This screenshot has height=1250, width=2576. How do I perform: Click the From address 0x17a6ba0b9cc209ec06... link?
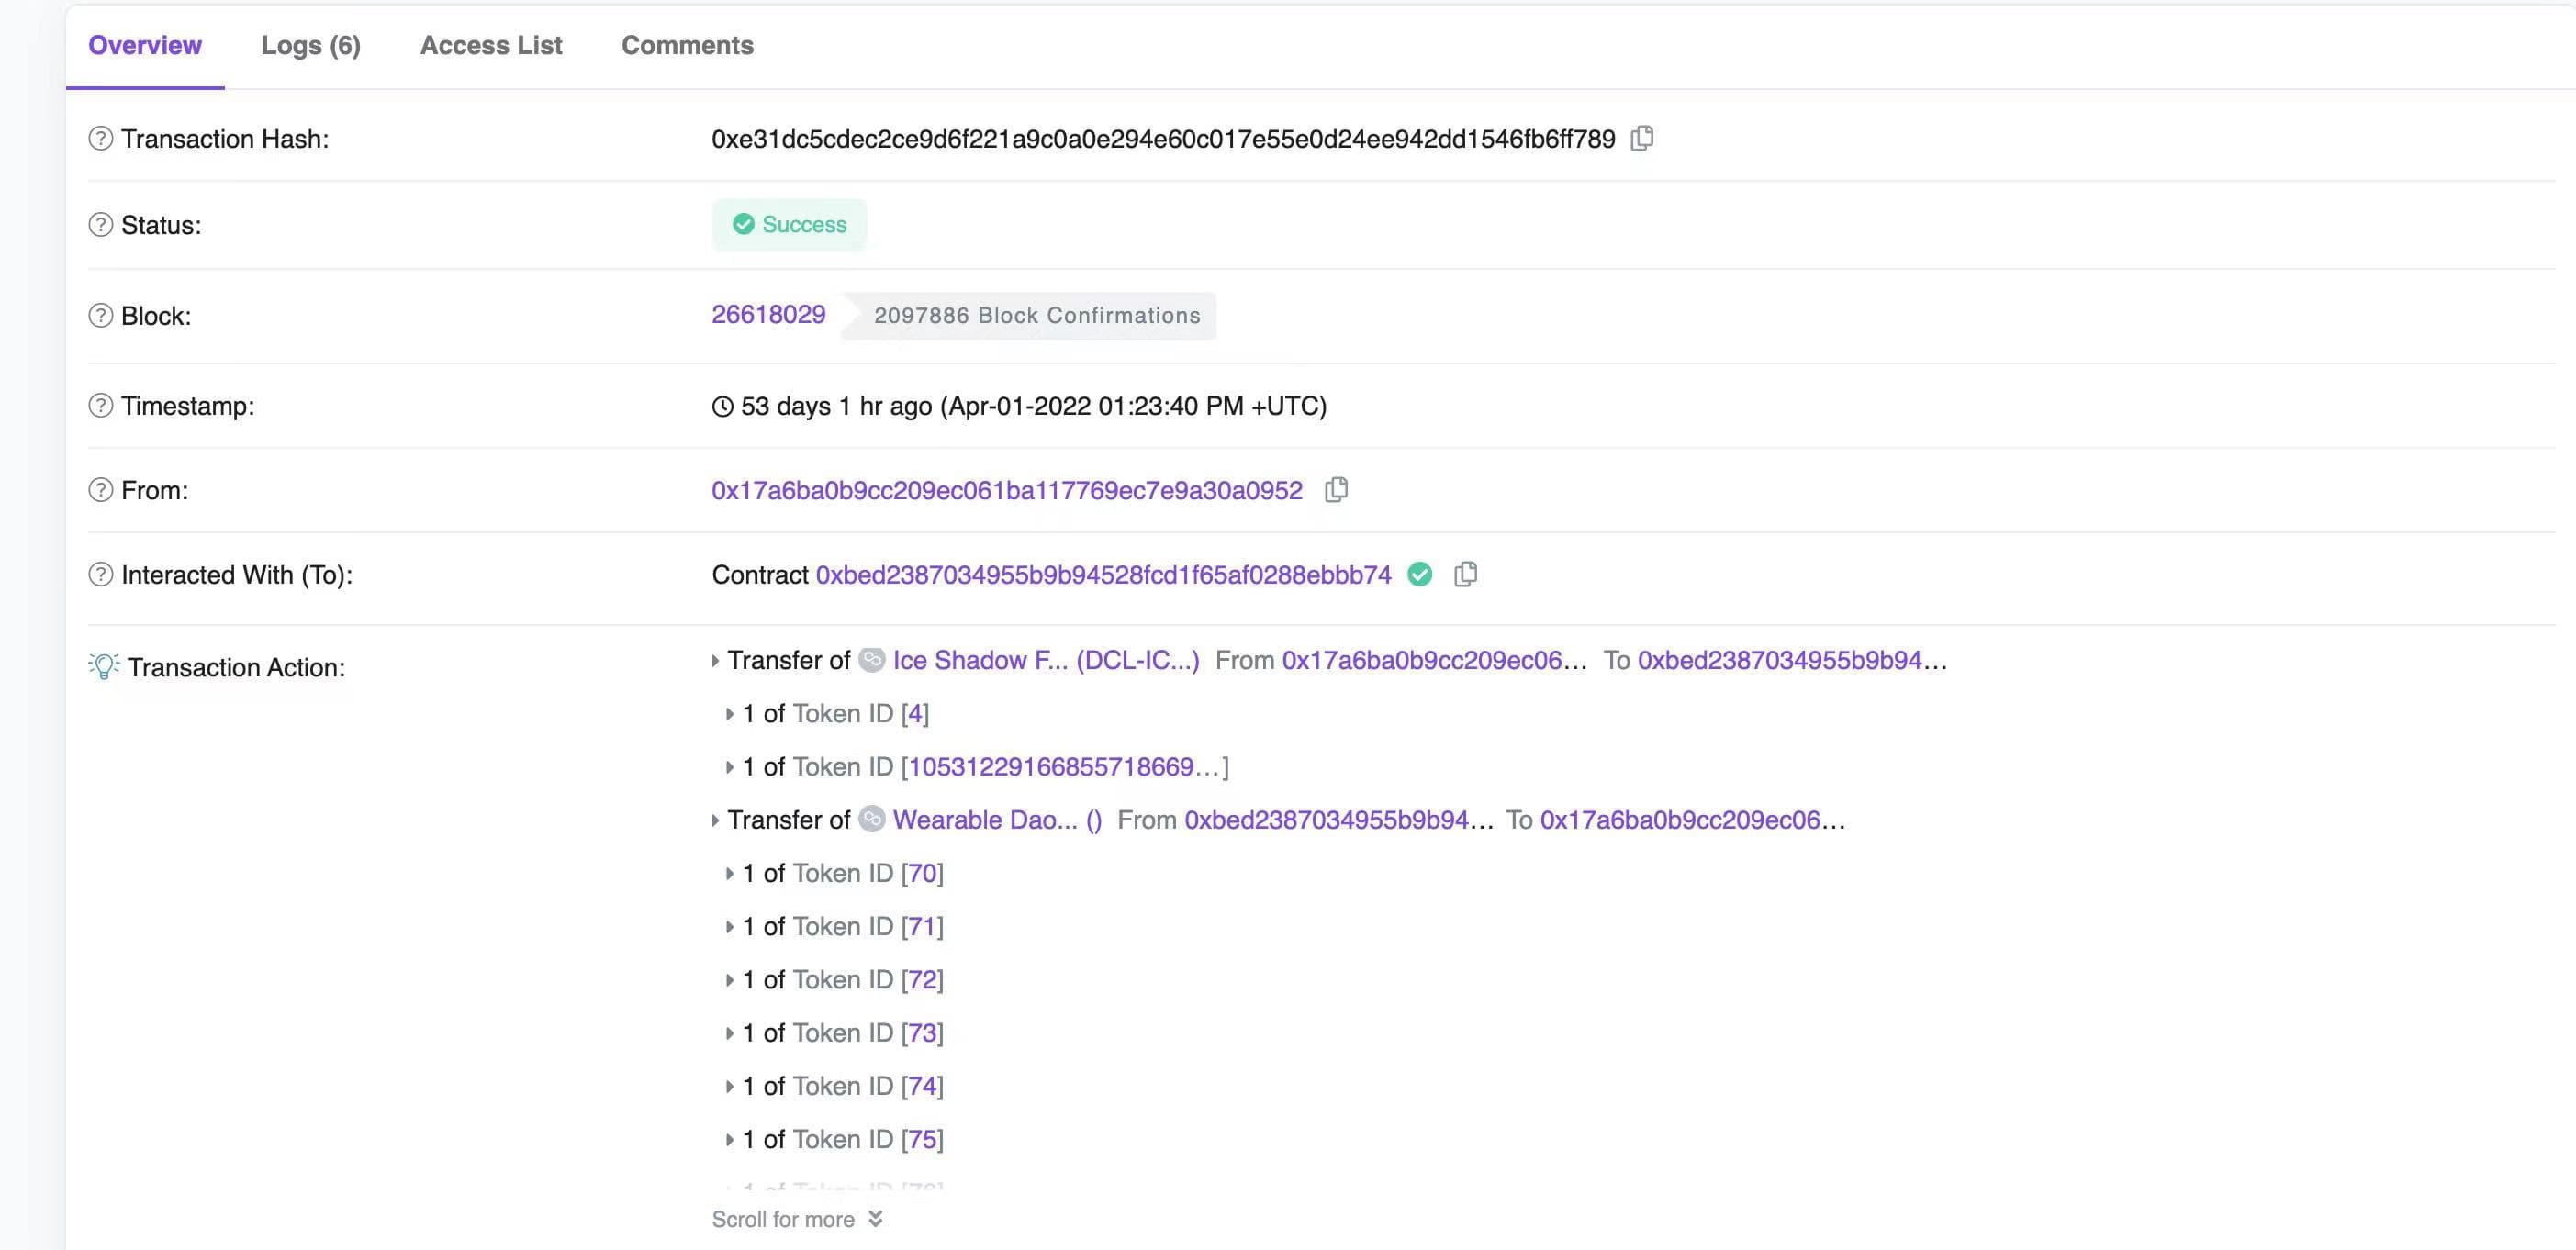click(1007, 489)
